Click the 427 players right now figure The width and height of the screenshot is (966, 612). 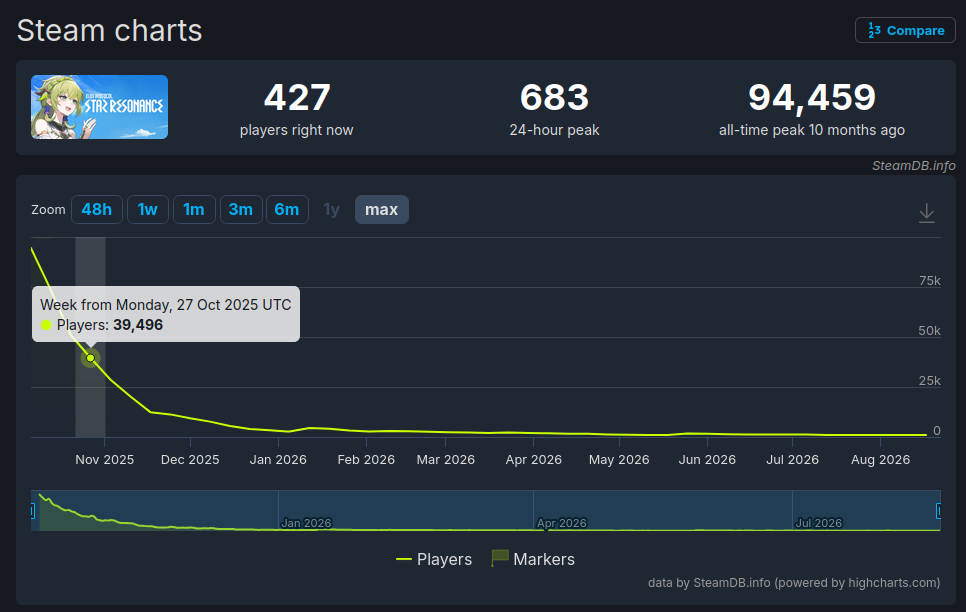[297, 97]
